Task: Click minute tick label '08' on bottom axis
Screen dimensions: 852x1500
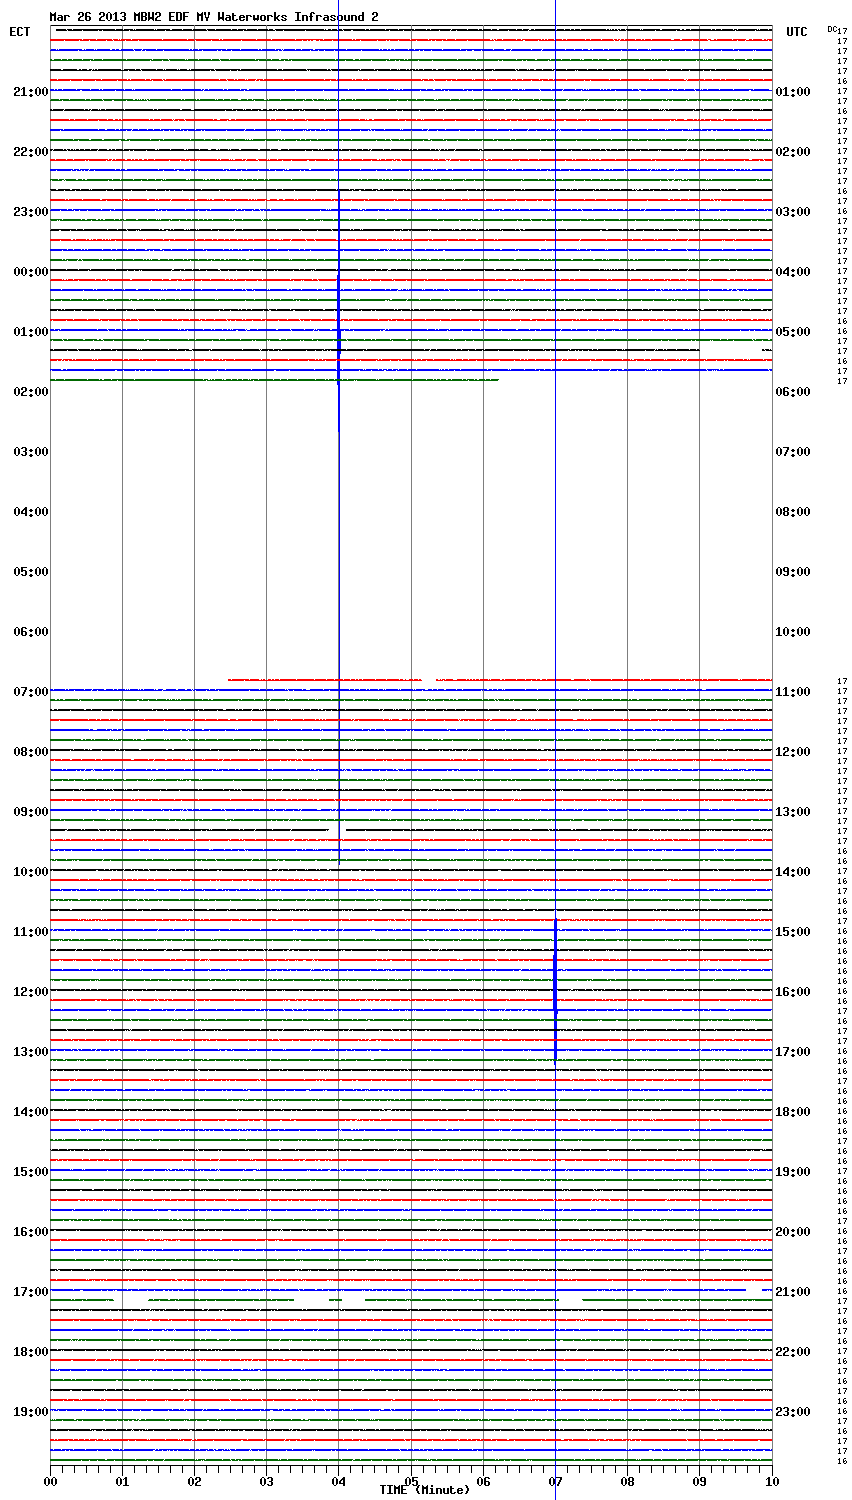Action: pyautogui.click(x=627, y=1481)
